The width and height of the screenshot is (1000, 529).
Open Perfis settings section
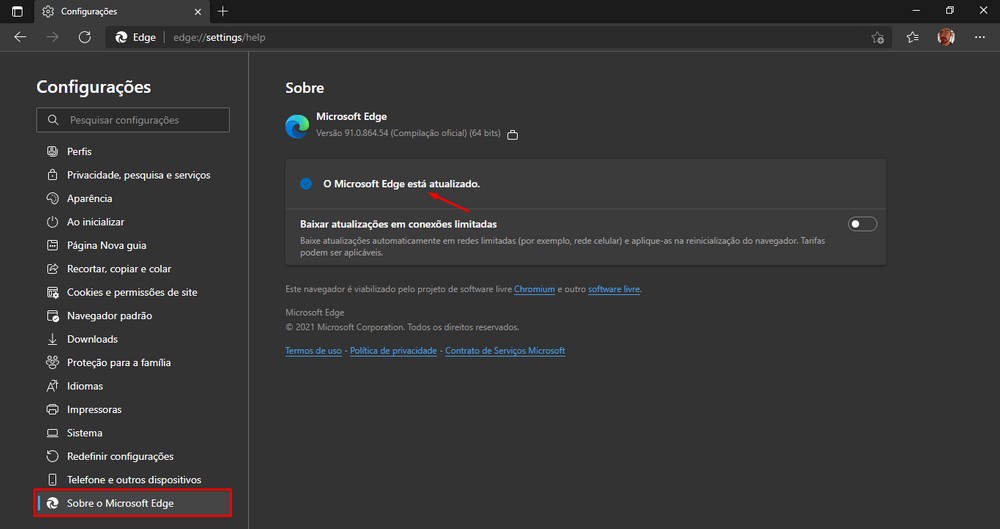point(79,152)
